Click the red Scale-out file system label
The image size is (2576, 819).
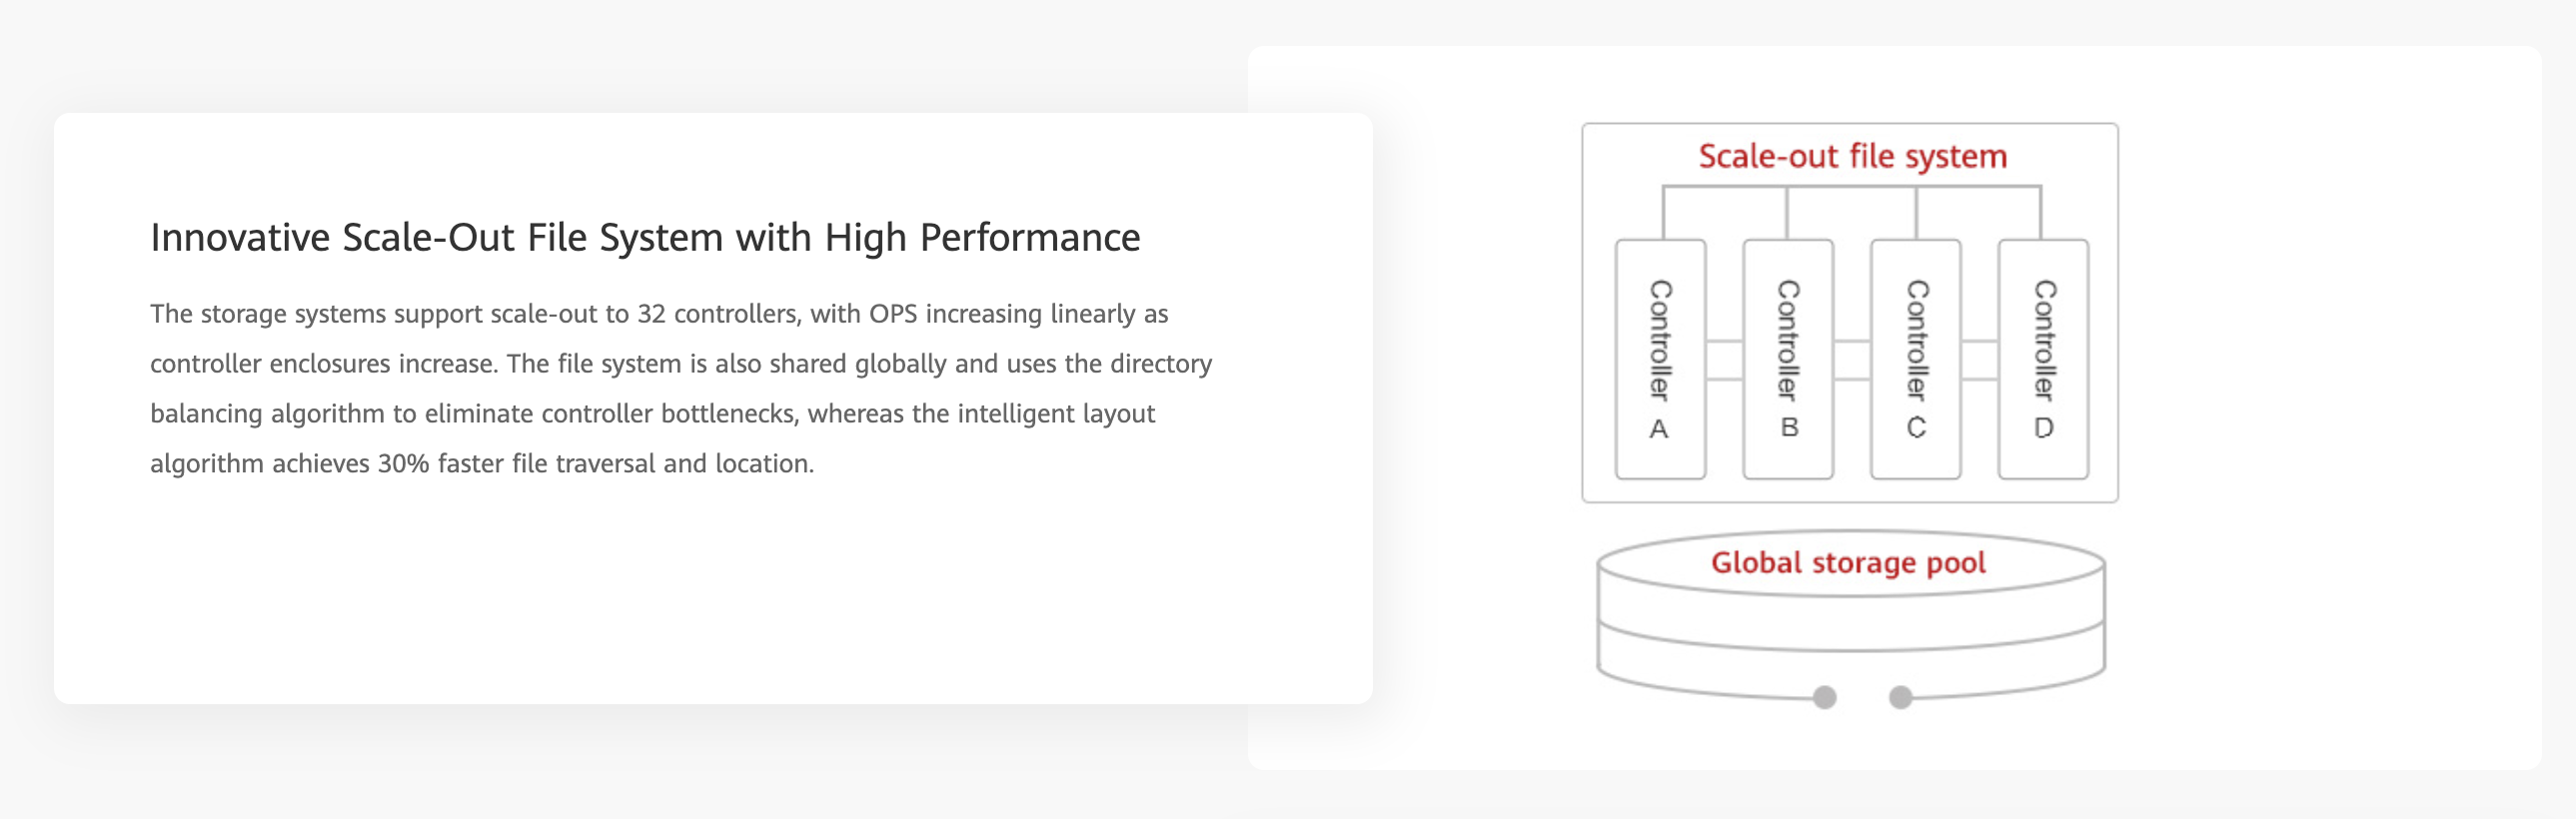[x=1852, y=156]
